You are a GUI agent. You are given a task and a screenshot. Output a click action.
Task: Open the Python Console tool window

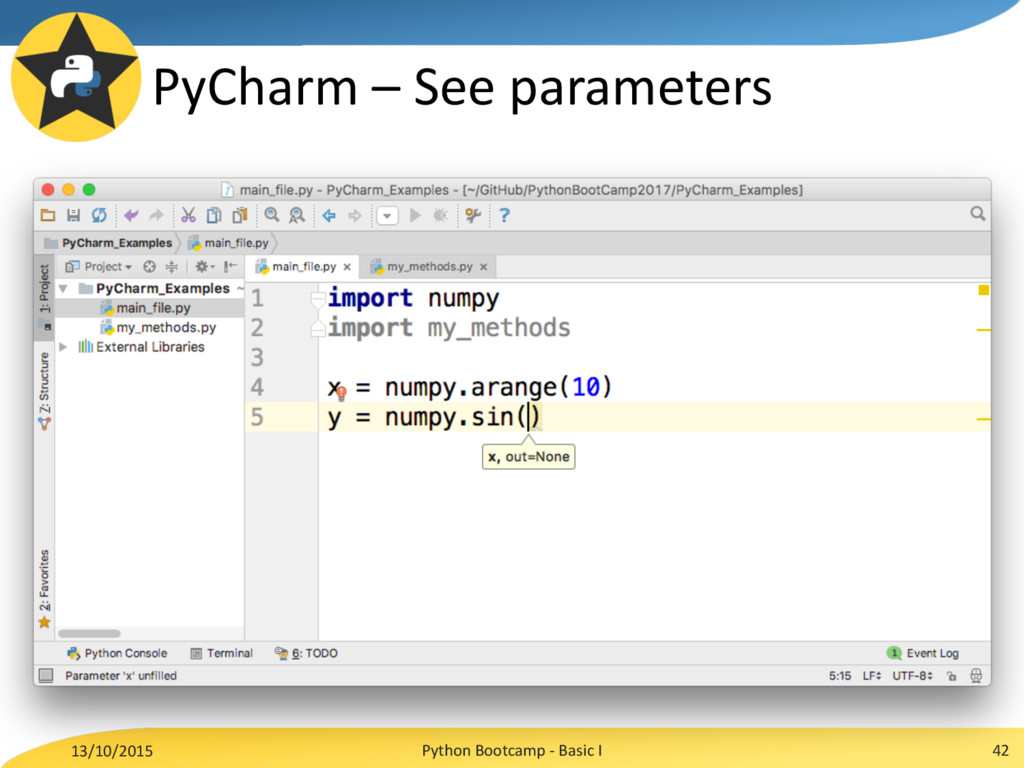[x=118, y=653]
